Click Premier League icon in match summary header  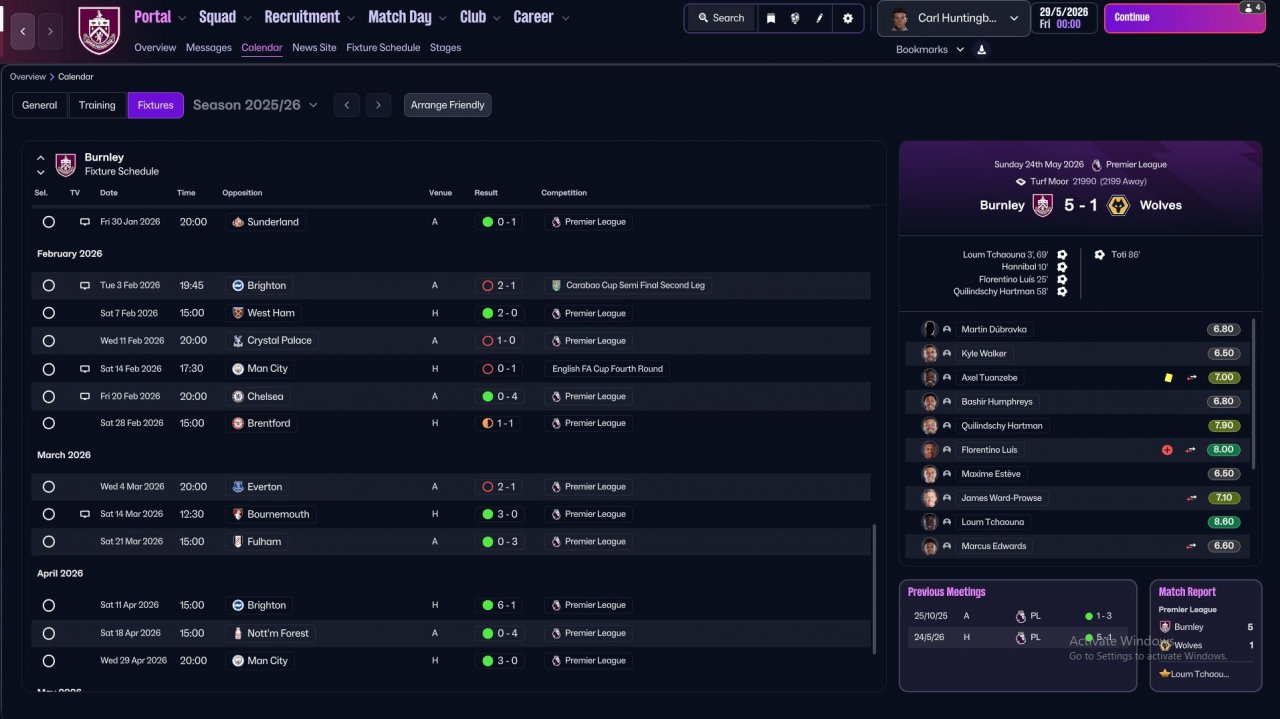pyautogui.click(x=1097, y=165)
